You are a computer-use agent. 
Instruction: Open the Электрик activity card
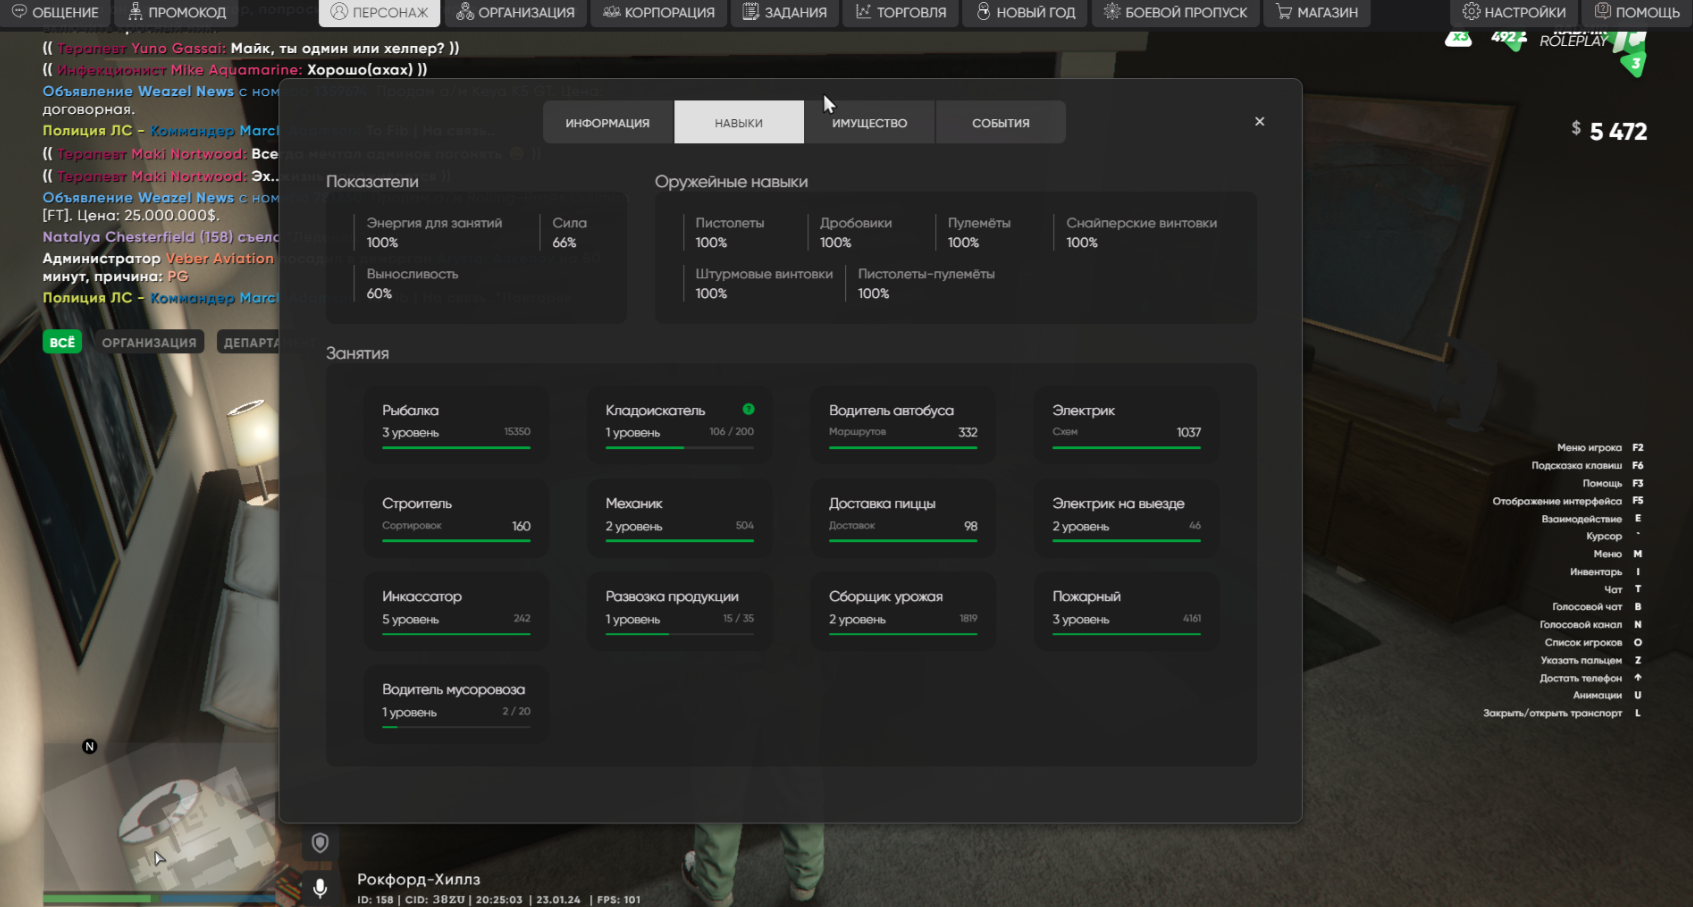click(x=1126, y=424)
